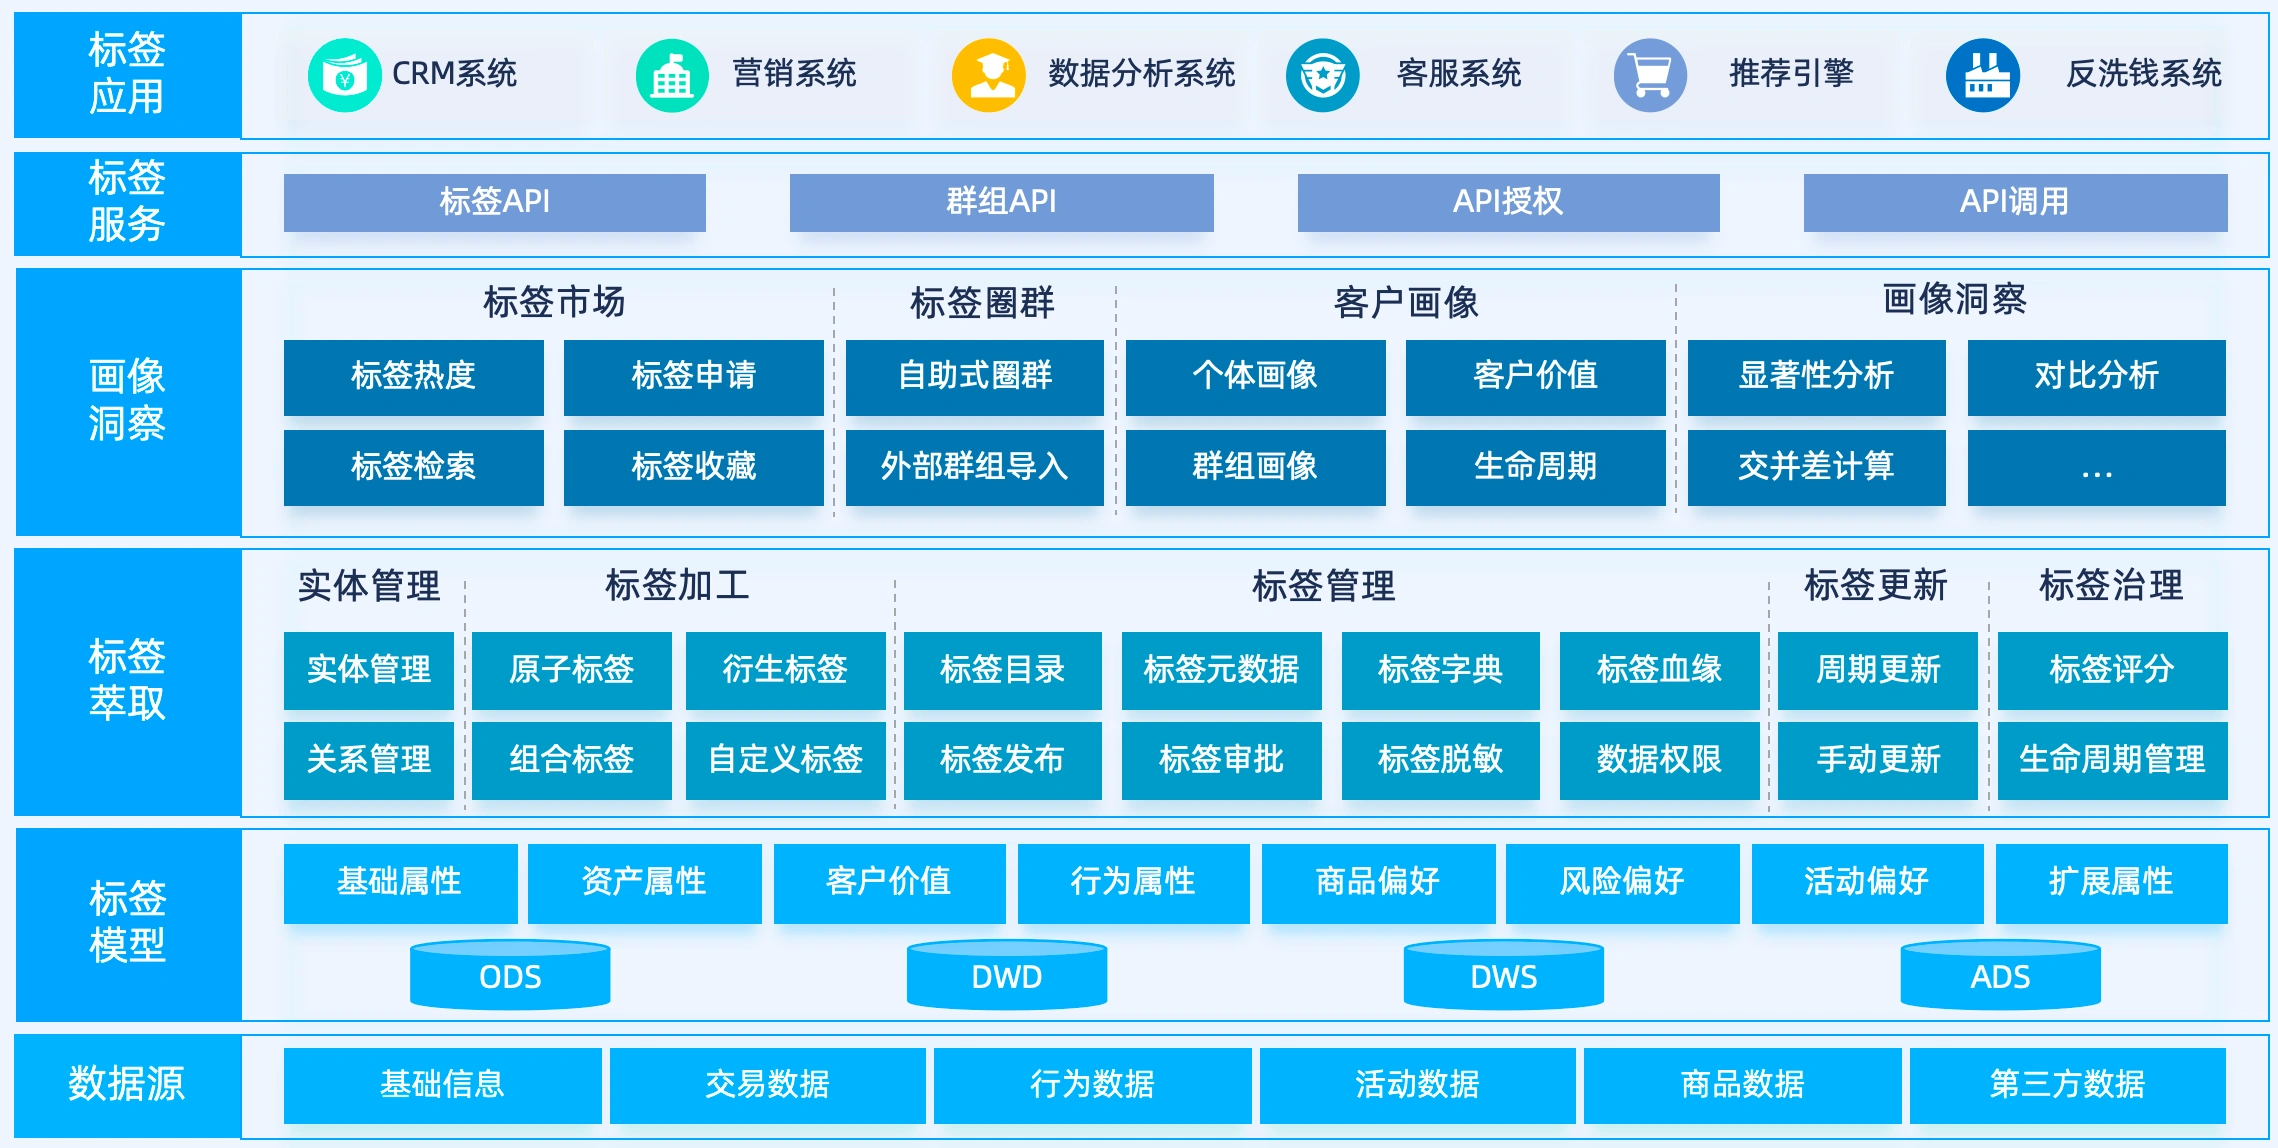Select the 数据源 layer label
This screenshot has height=1148, width=2278.
pyautogui.click(x=128, y=1085)
